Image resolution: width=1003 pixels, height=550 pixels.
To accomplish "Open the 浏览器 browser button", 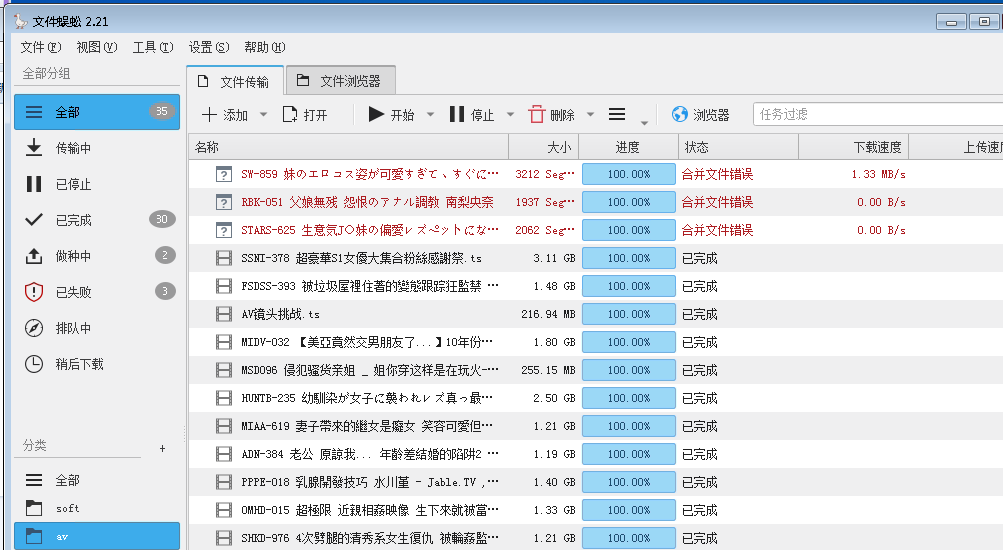I will click(x=700, y=114).
